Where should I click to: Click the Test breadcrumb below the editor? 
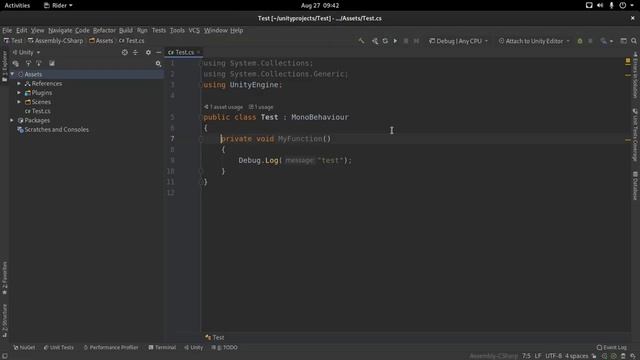coord(215,338)
